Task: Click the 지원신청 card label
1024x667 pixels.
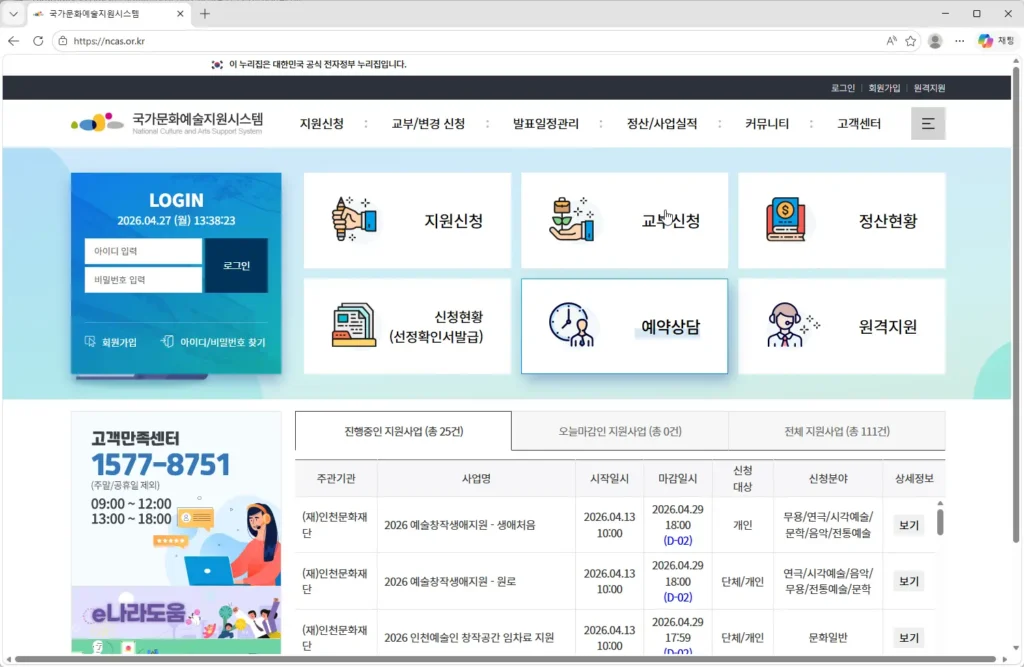Action: (x=453, y=221)
